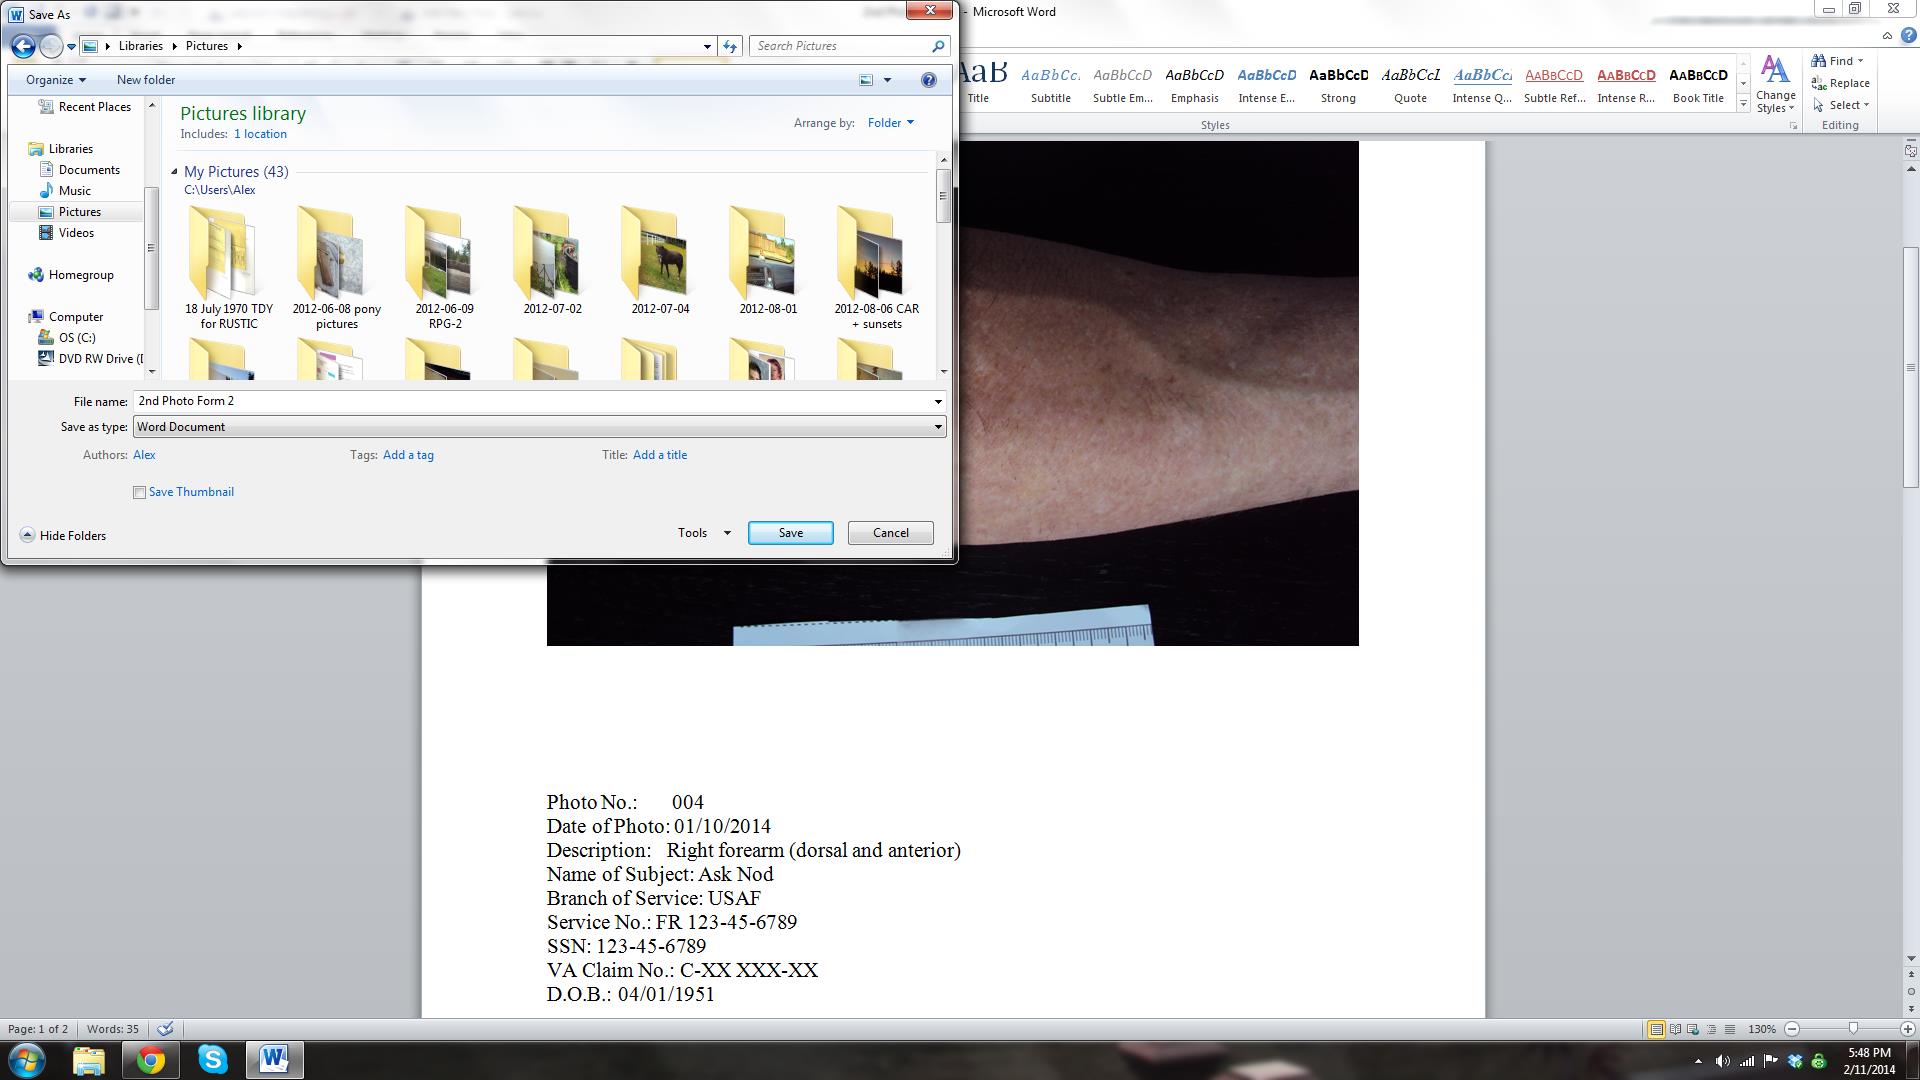This screenshot has width=1920, height=1080.
Task: Open Google Chrome from the taskbar
Action: click(x=151, y=1060)
